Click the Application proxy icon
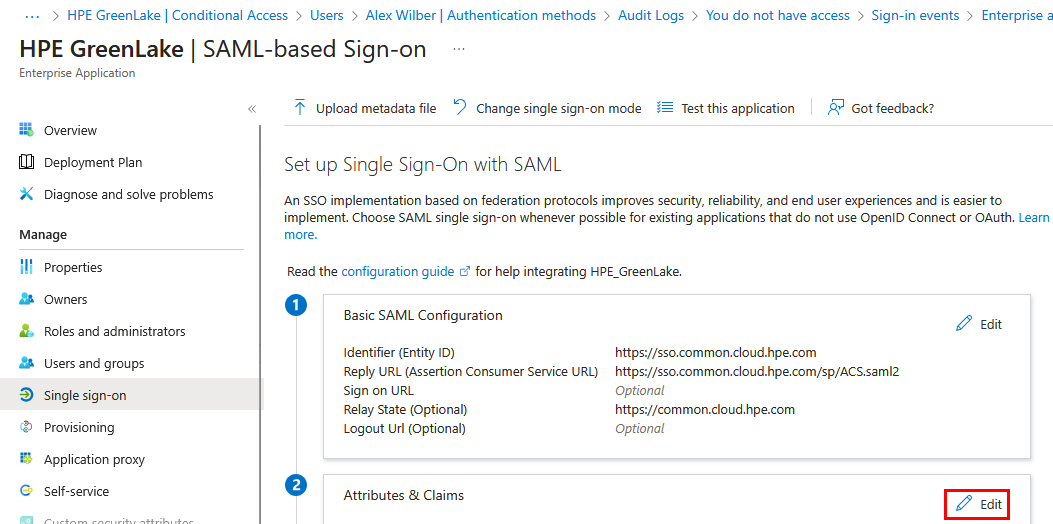1053x524 pixels. point(27,459)
